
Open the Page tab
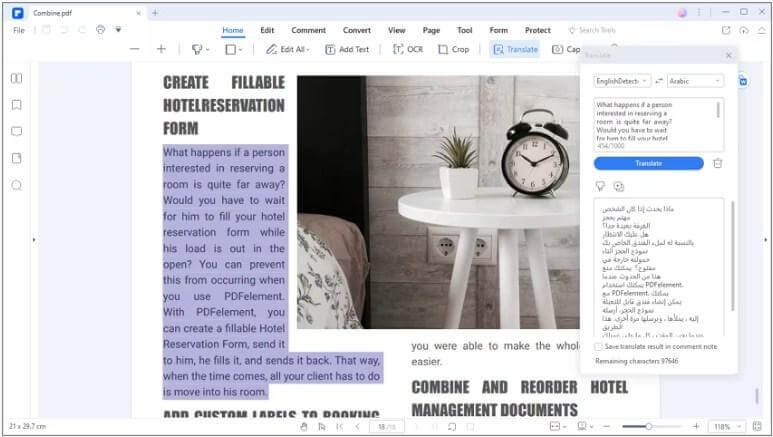pyautogui.click(x=431, y=30)
